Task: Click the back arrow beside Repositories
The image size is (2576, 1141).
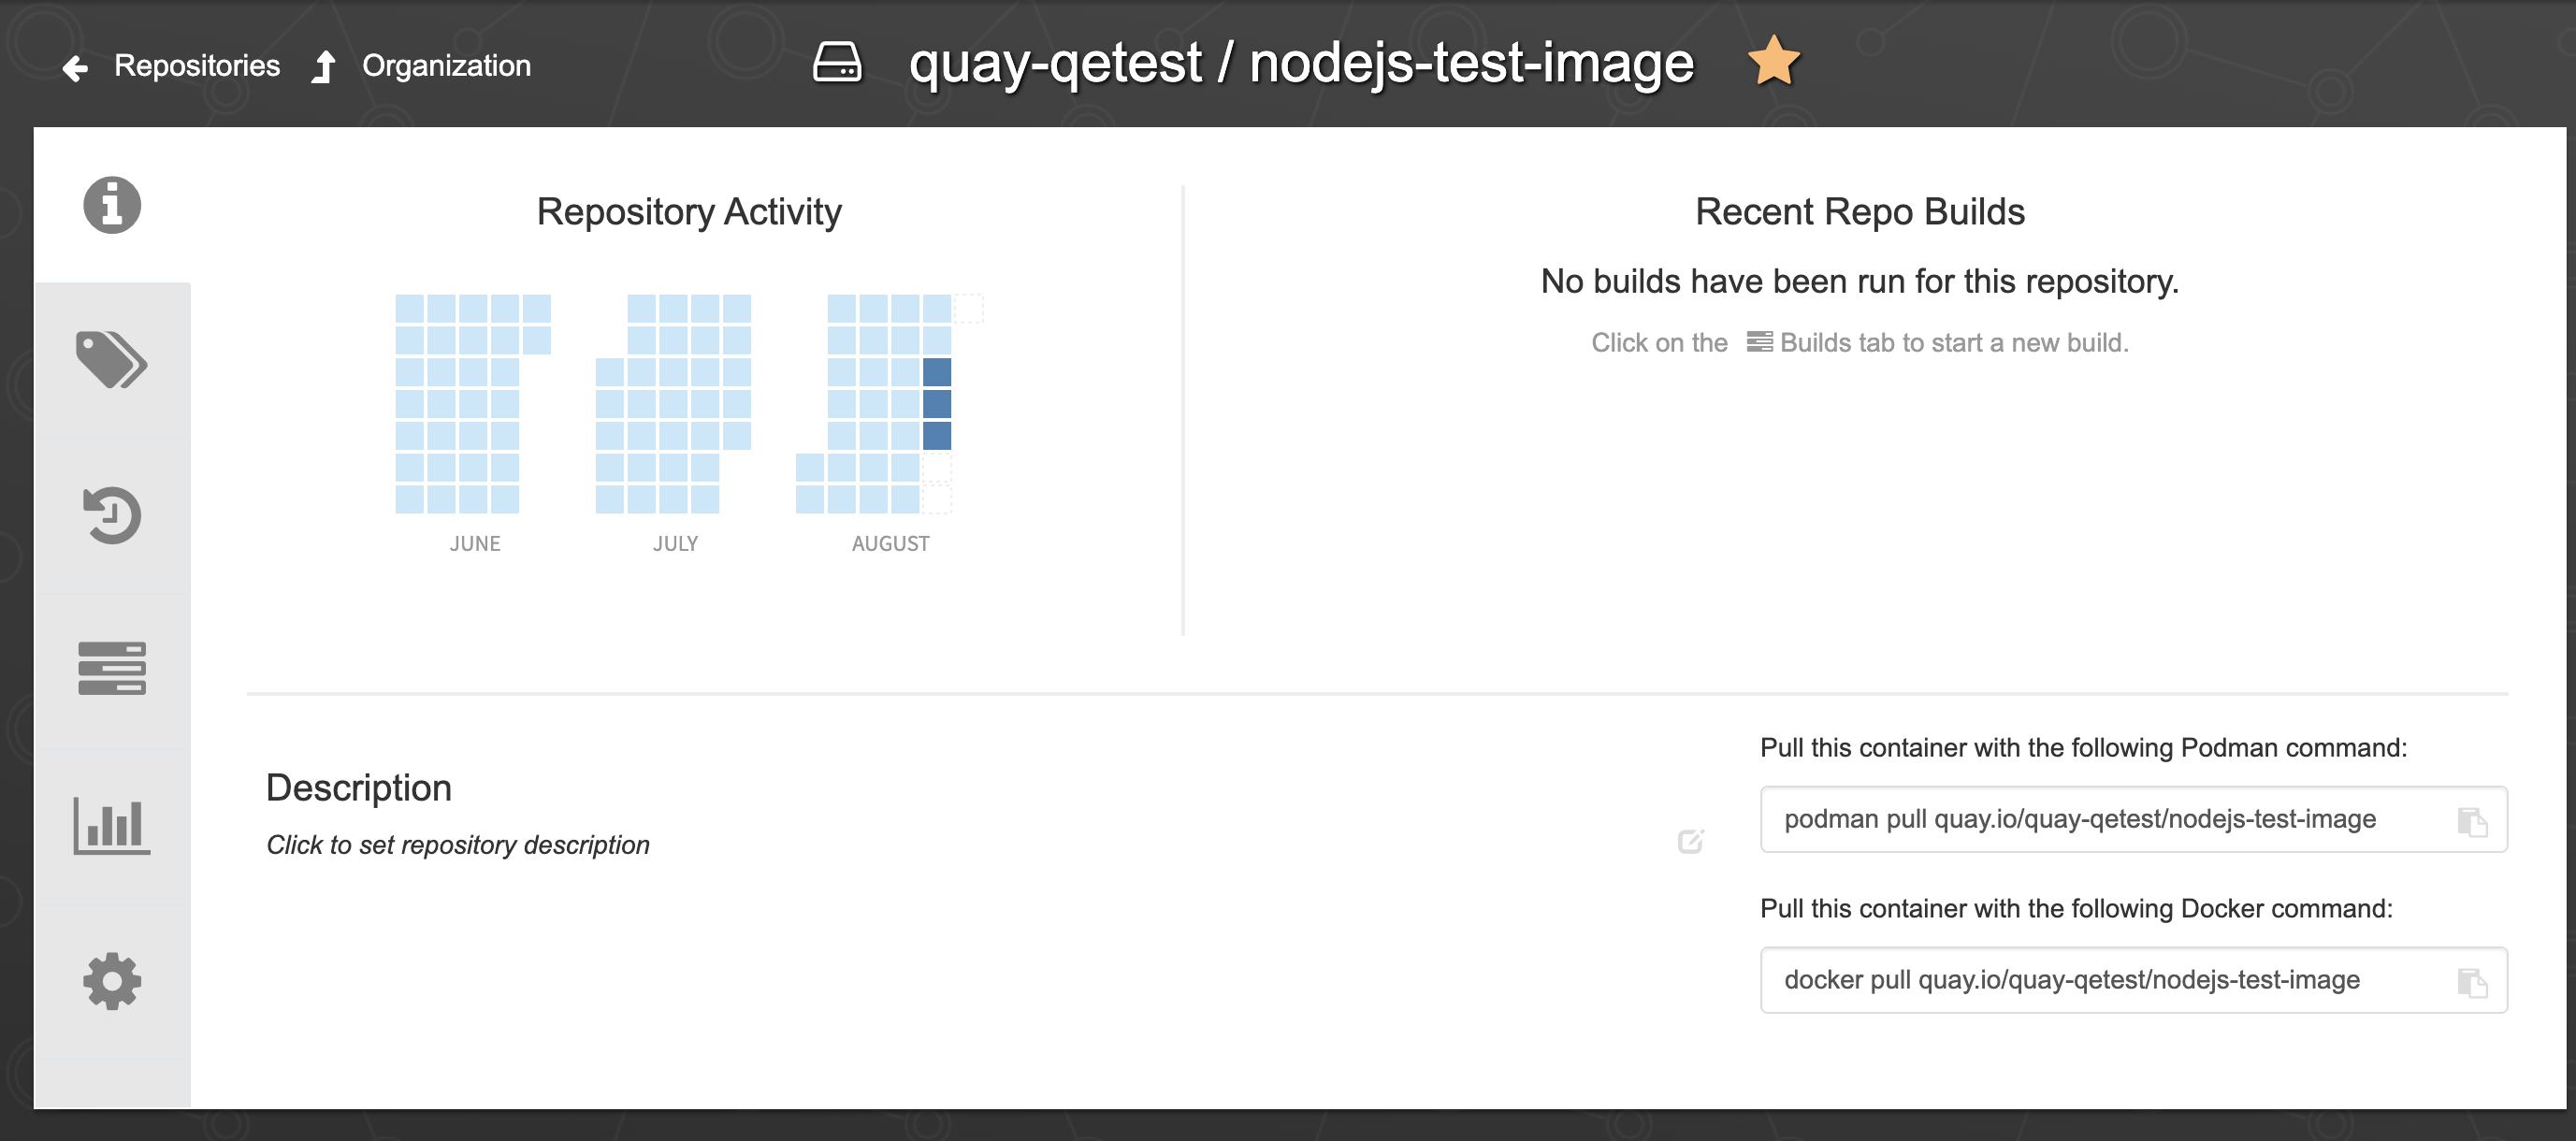Action: pyautogui.click(x=75, y=68)
